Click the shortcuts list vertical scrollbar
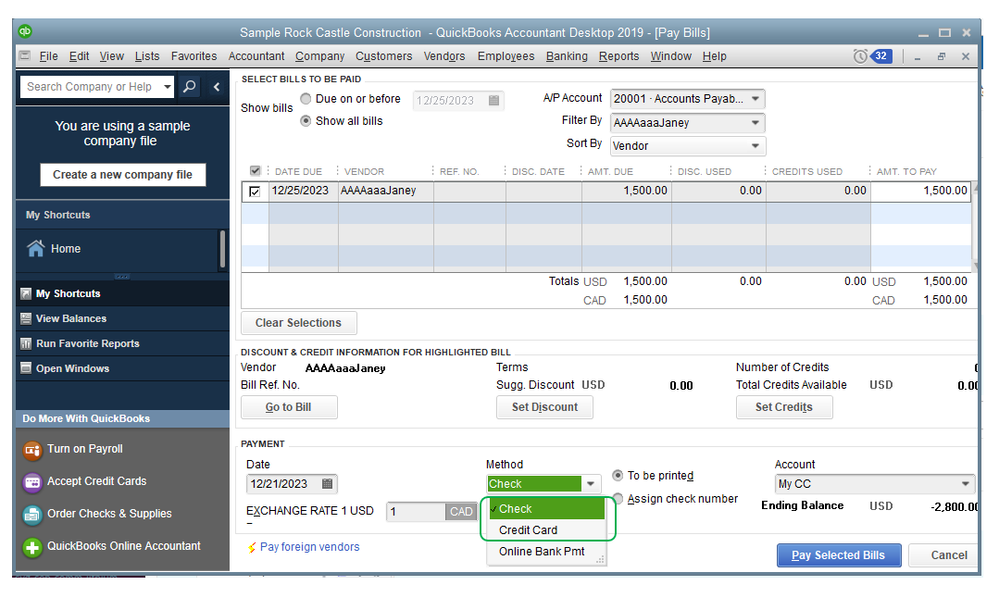999x596 pixels. 222,250
